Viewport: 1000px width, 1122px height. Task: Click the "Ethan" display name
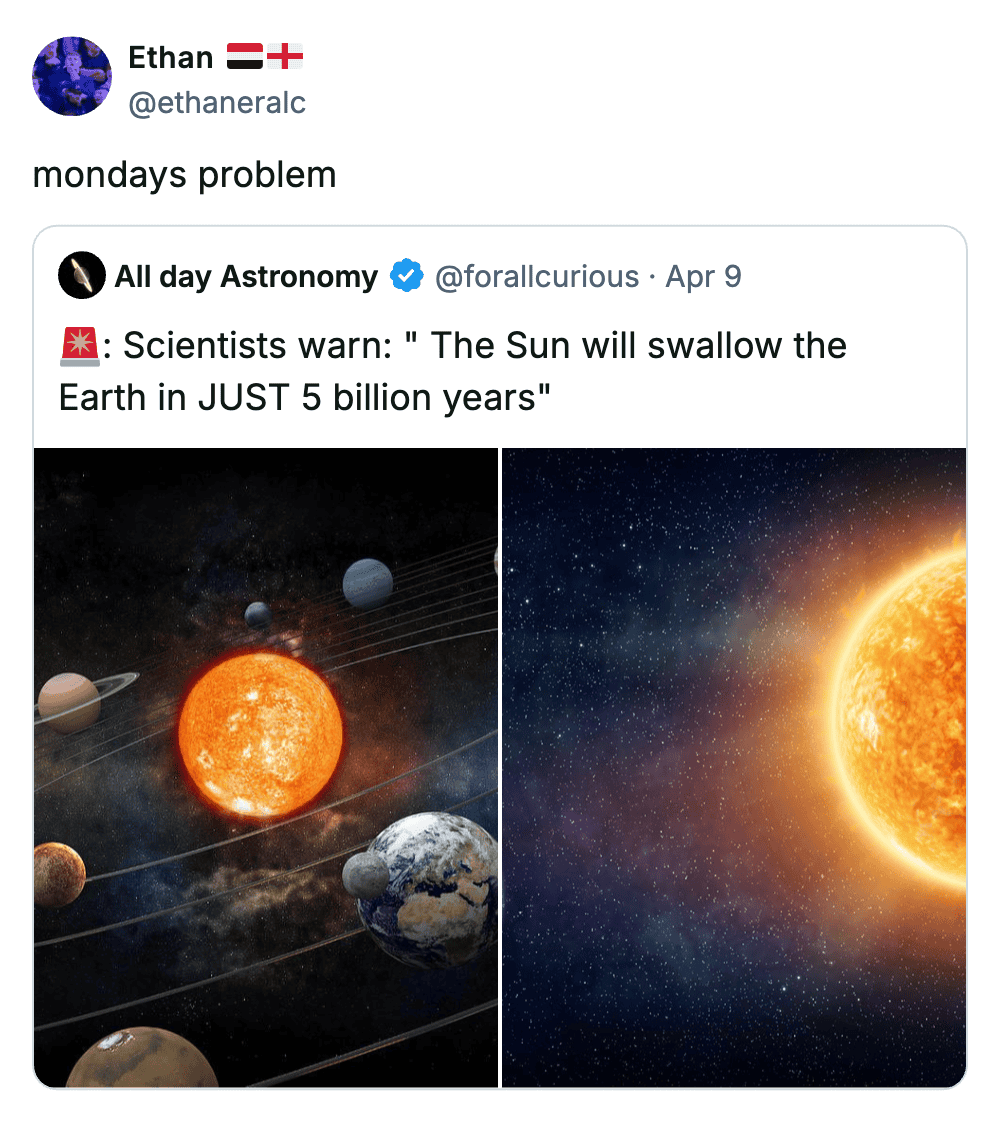click(x=170, y=58)
